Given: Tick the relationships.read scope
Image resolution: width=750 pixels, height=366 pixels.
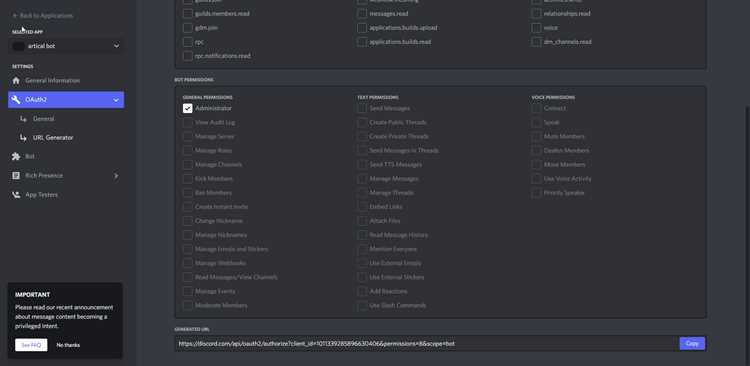Looking at the screenshot, I should pyautogui.click(x=537, y=13).
